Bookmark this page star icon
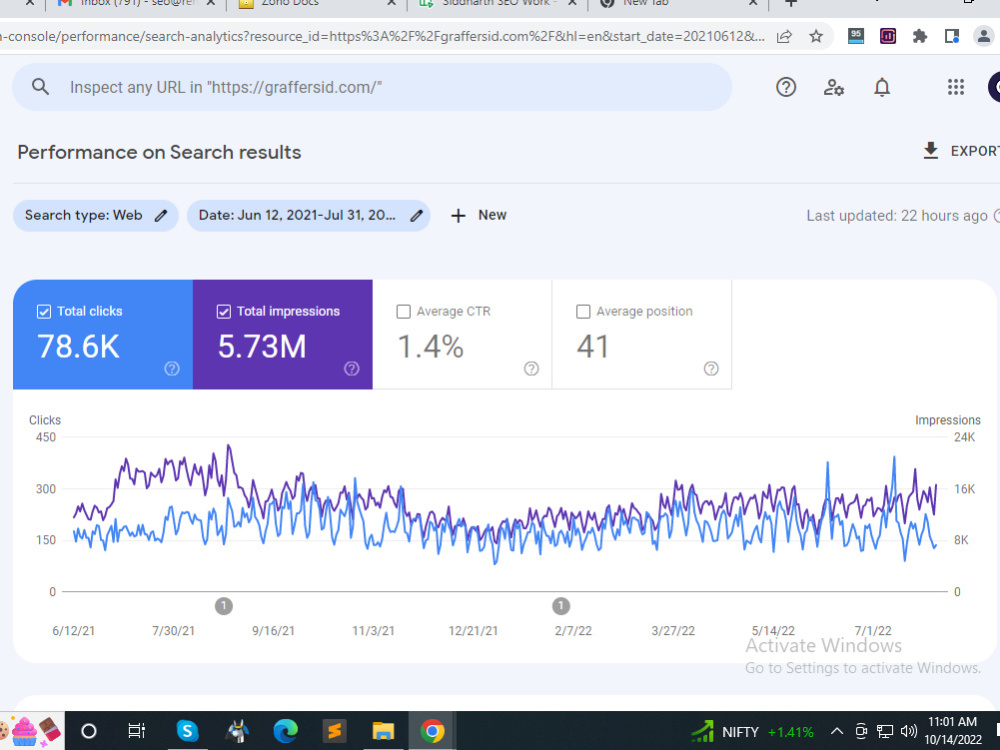Image resolution: width=1000 pixels, height=750 pixels. click(816, 36)
